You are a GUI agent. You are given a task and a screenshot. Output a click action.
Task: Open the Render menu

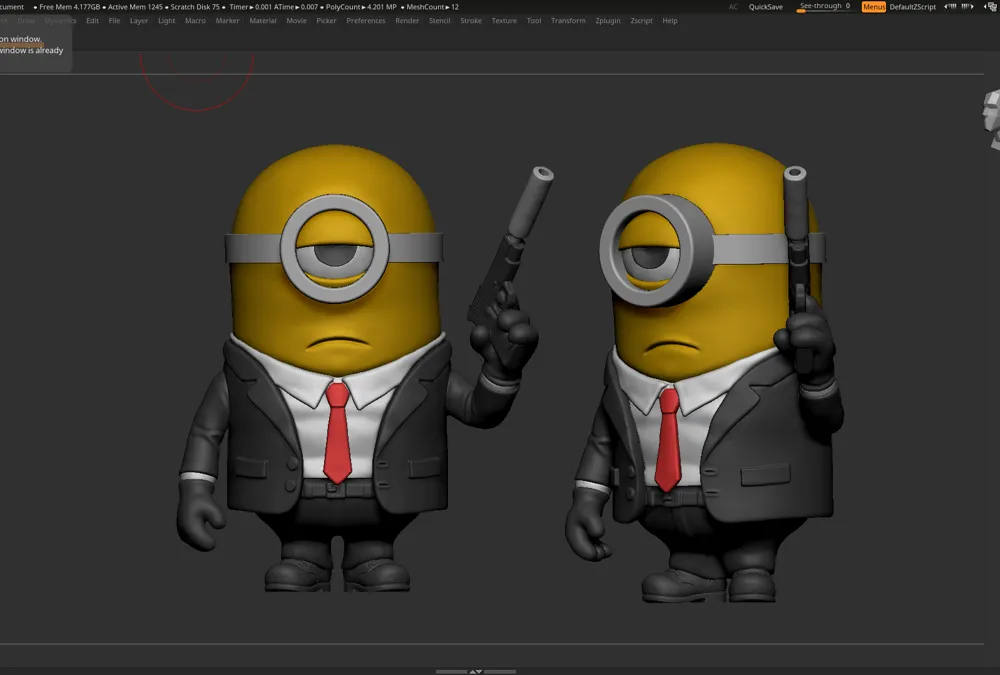[x=407, y=20]
